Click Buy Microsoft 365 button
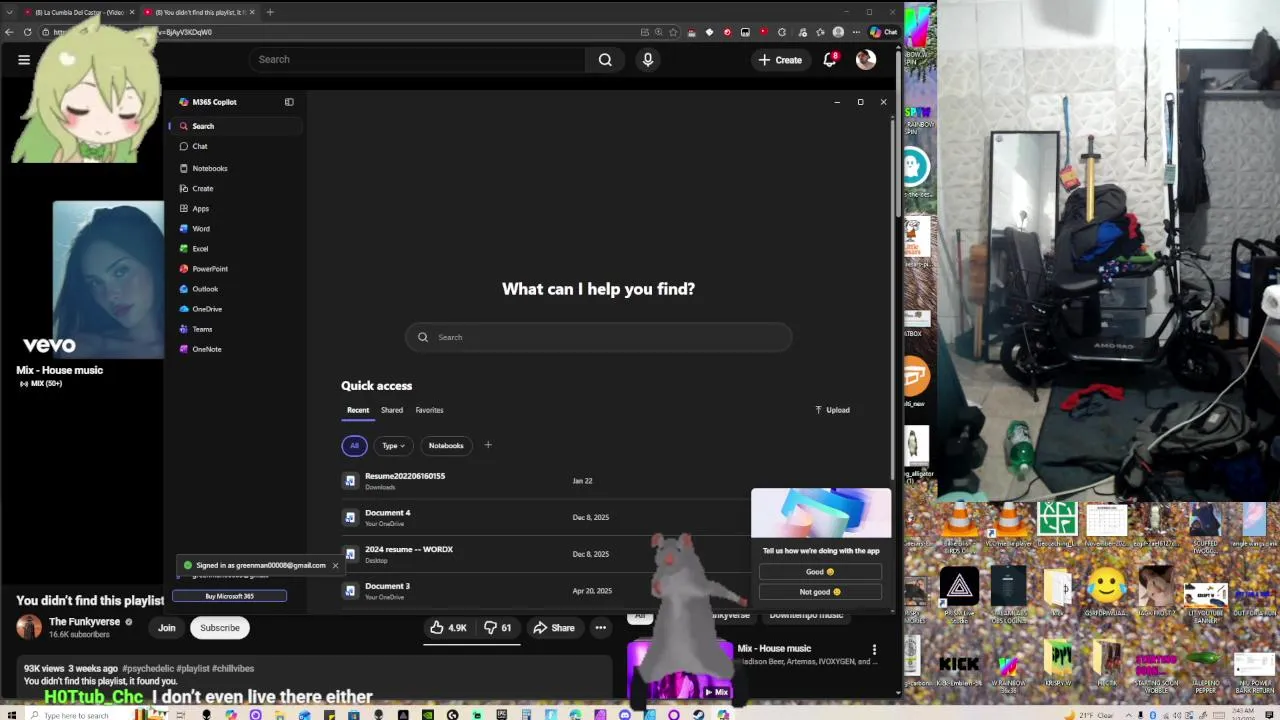The height and width of the screenshot is (720, 1280). 229,596
